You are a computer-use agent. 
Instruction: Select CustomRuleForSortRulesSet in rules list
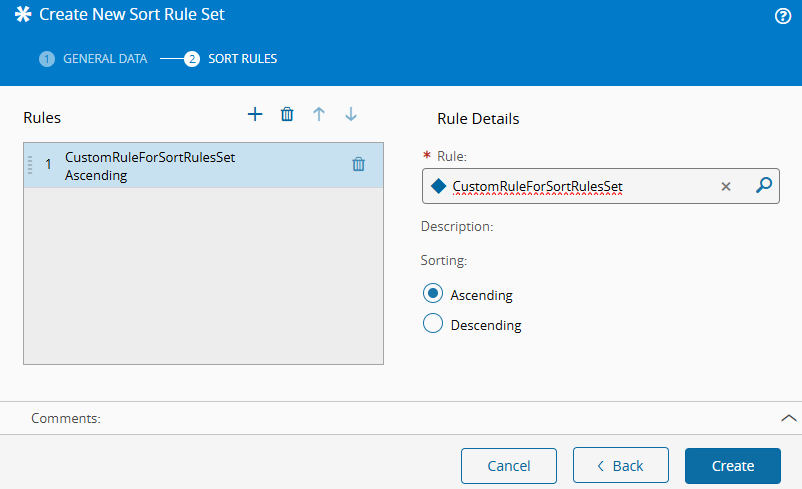tap(150, 165)
